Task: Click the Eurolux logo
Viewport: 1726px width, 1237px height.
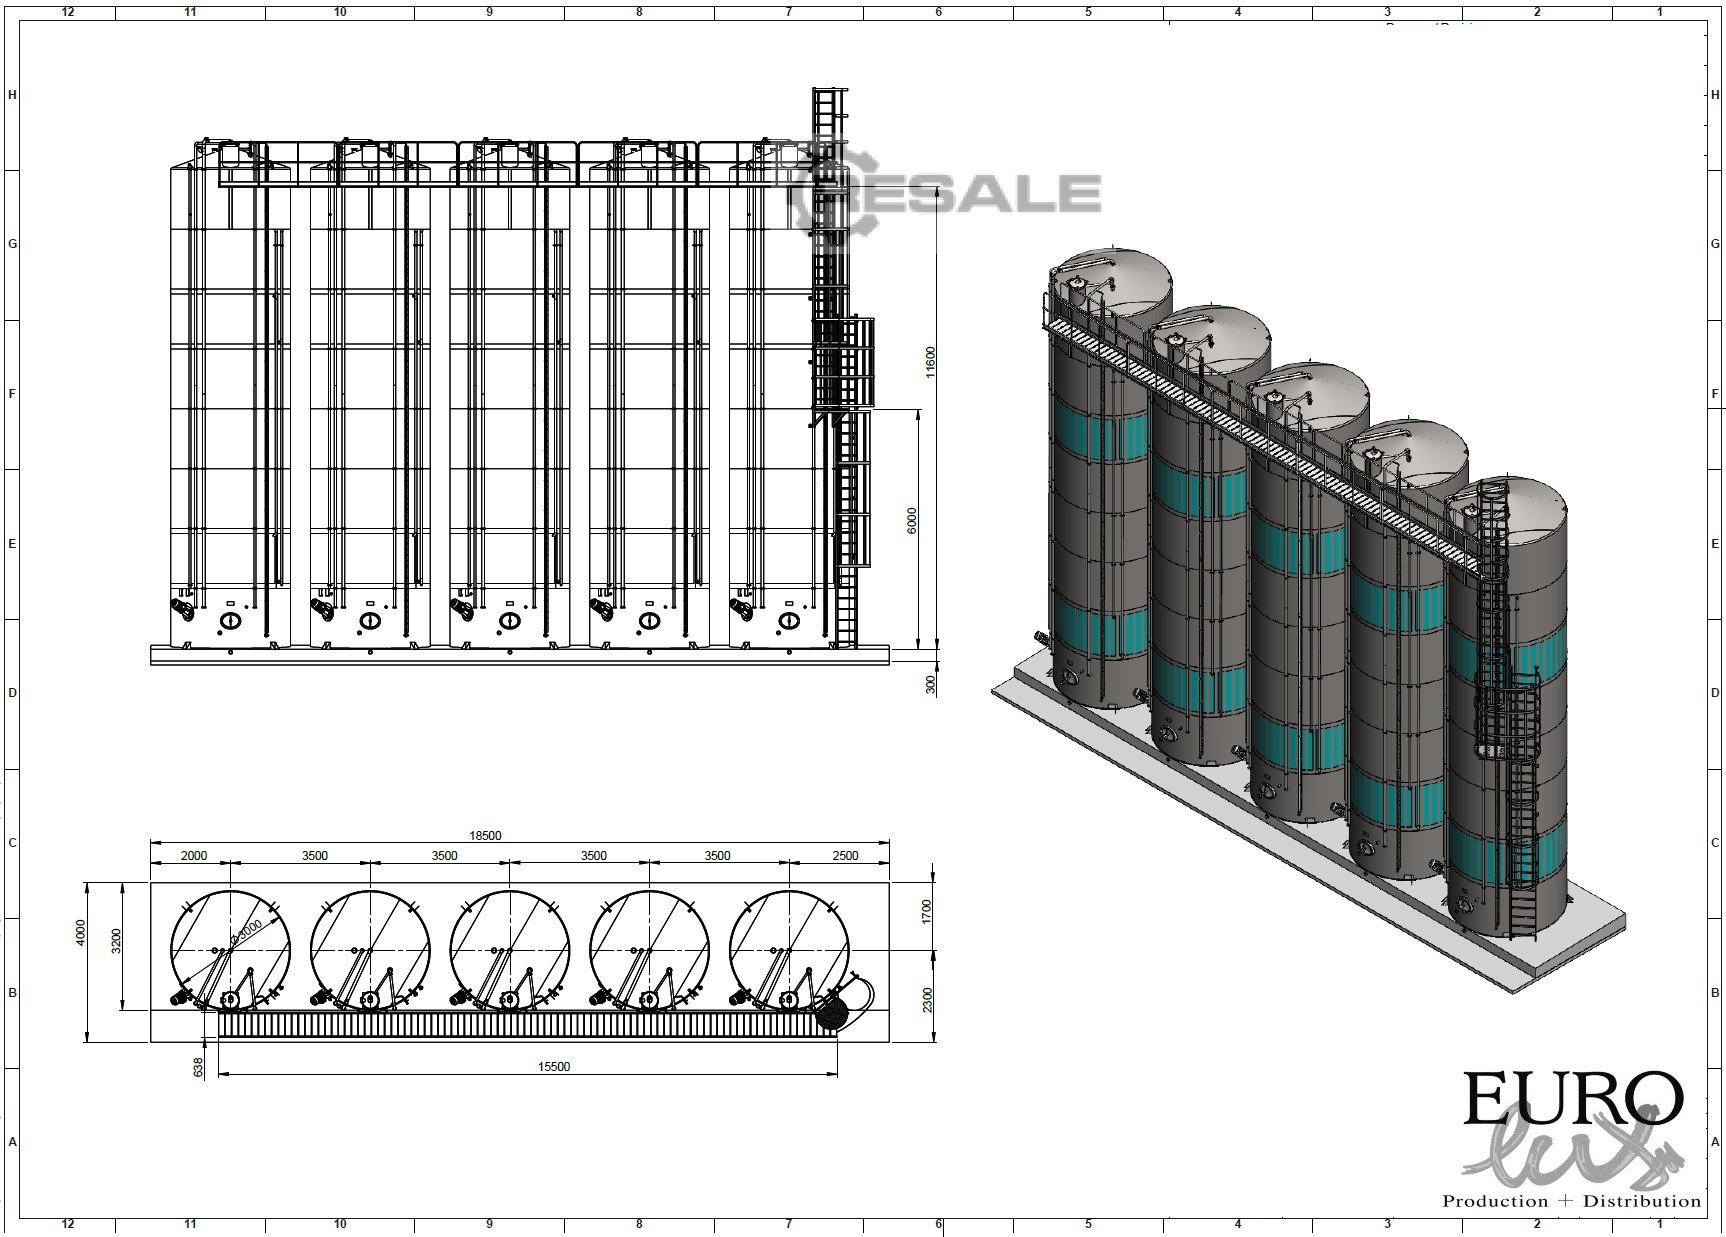Action: pos(1572,1131)
